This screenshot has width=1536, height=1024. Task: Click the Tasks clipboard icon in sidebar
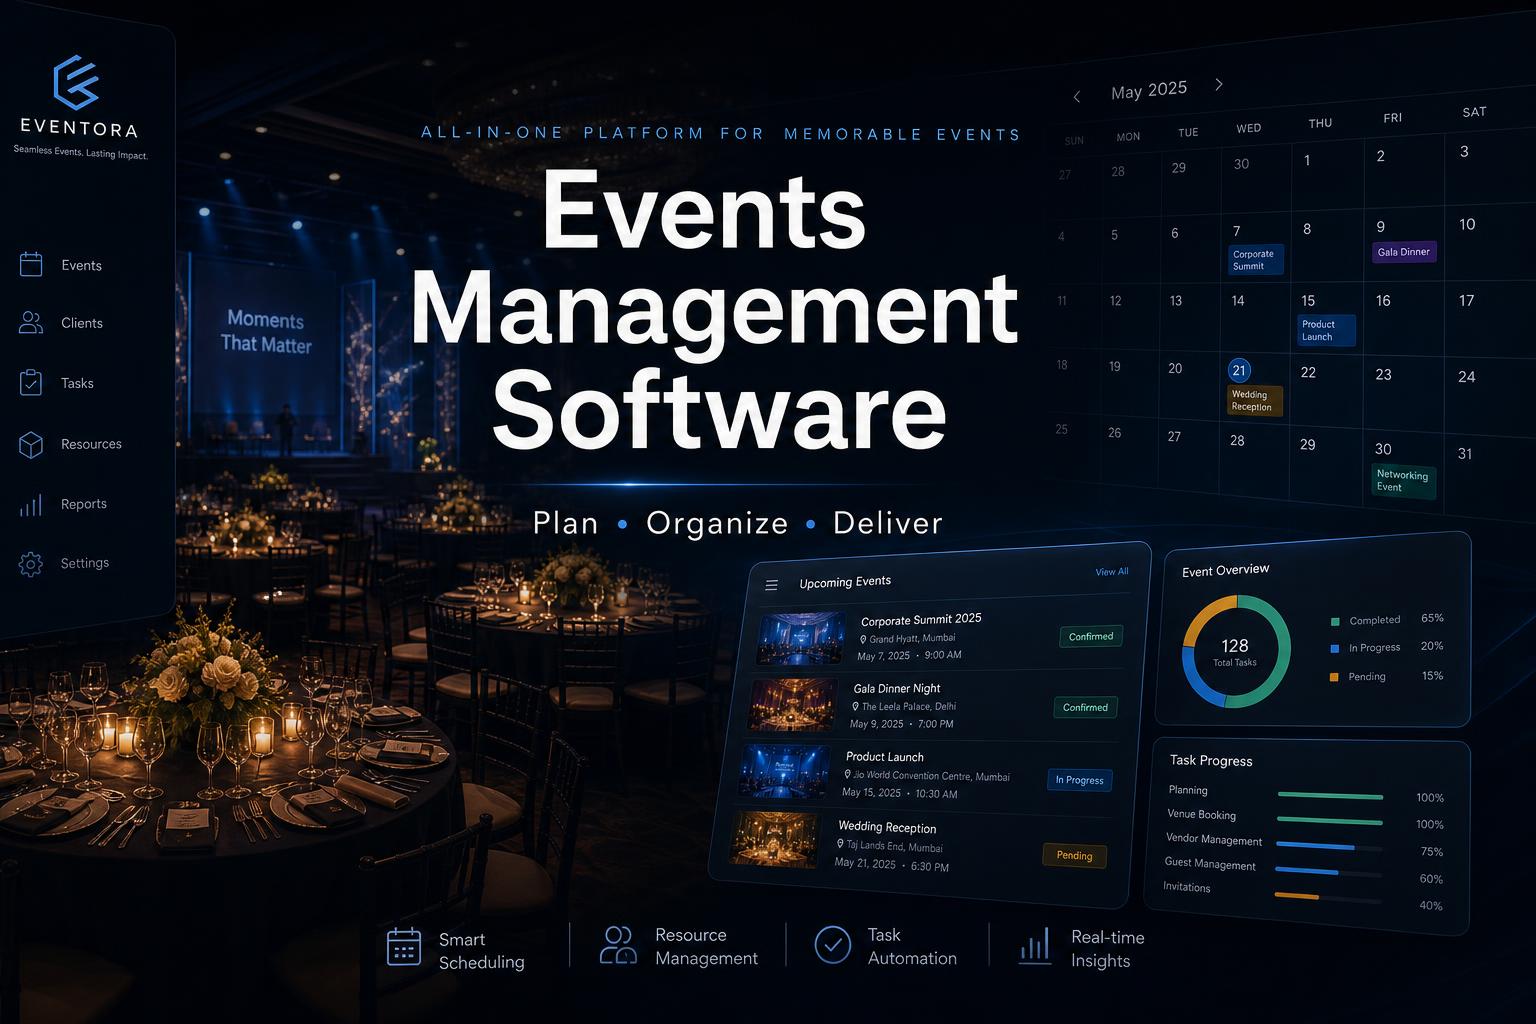click(31, 383)
